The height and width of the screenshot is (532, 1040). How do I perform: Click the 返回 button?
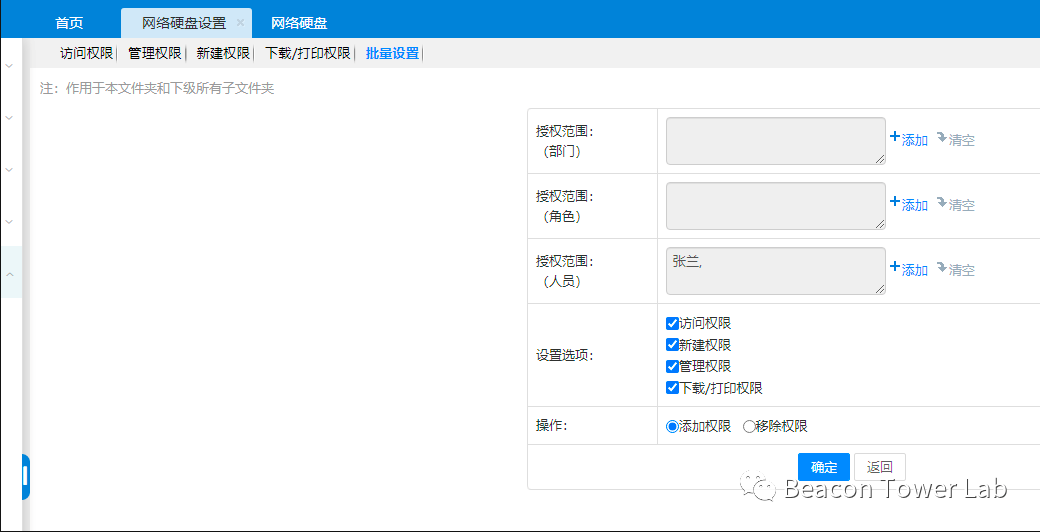pyautogui.click(x=879, y=467)
